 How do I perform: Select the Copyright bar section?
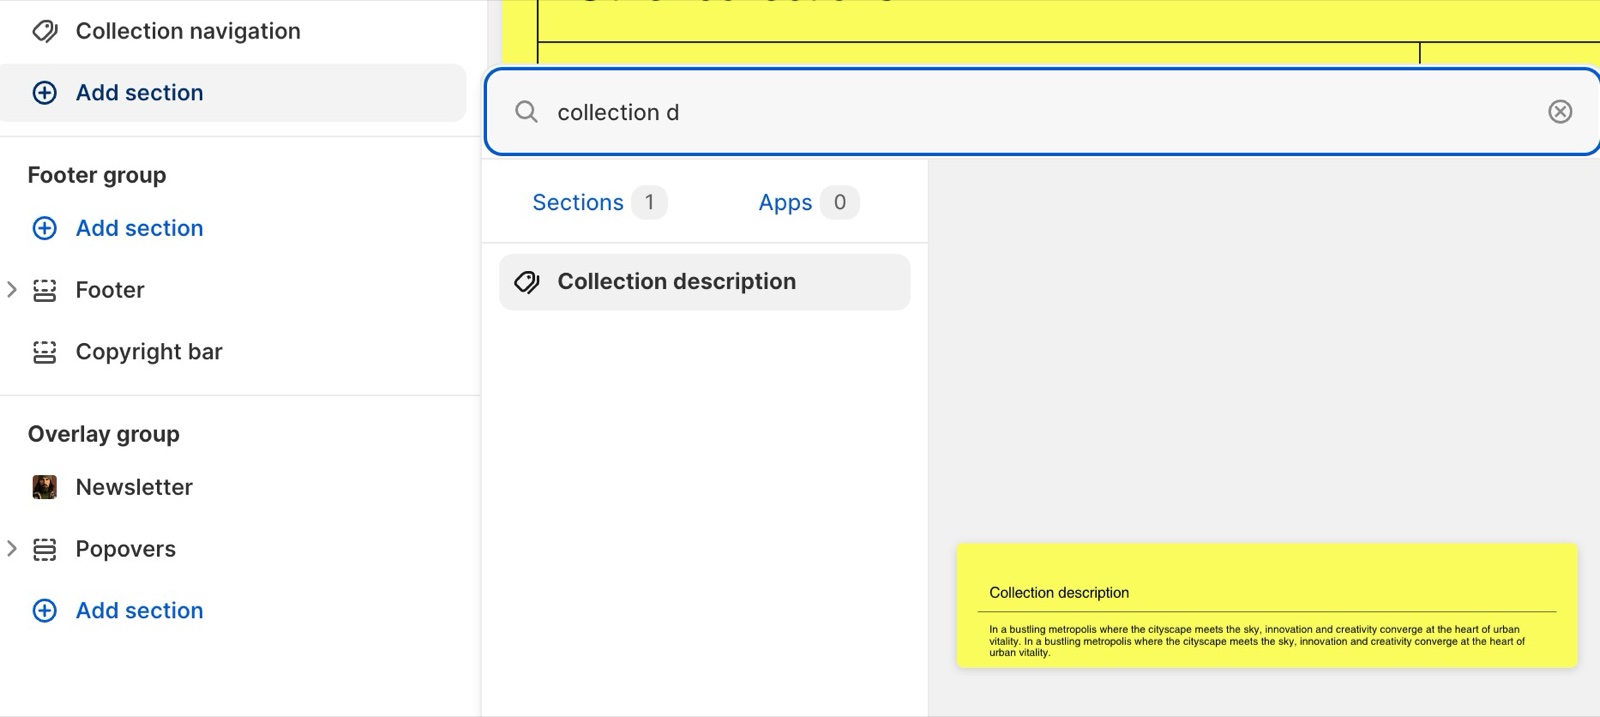point(149,352)
